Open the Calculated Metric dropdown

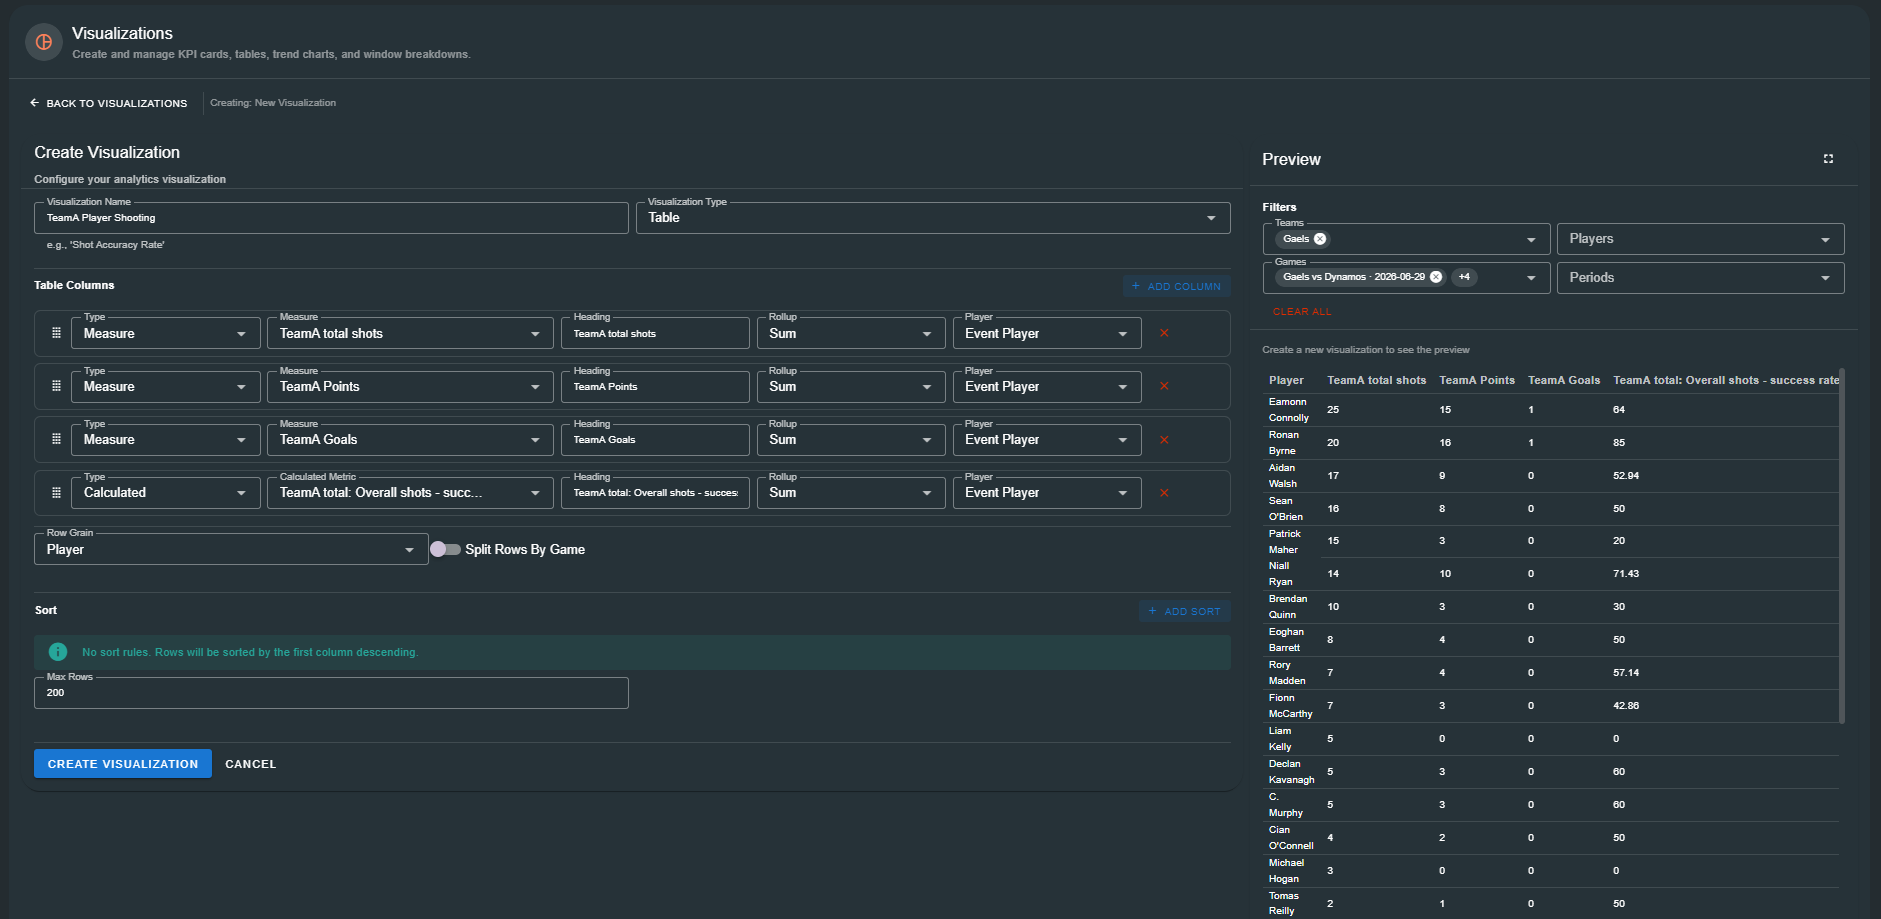click(410, 492)
